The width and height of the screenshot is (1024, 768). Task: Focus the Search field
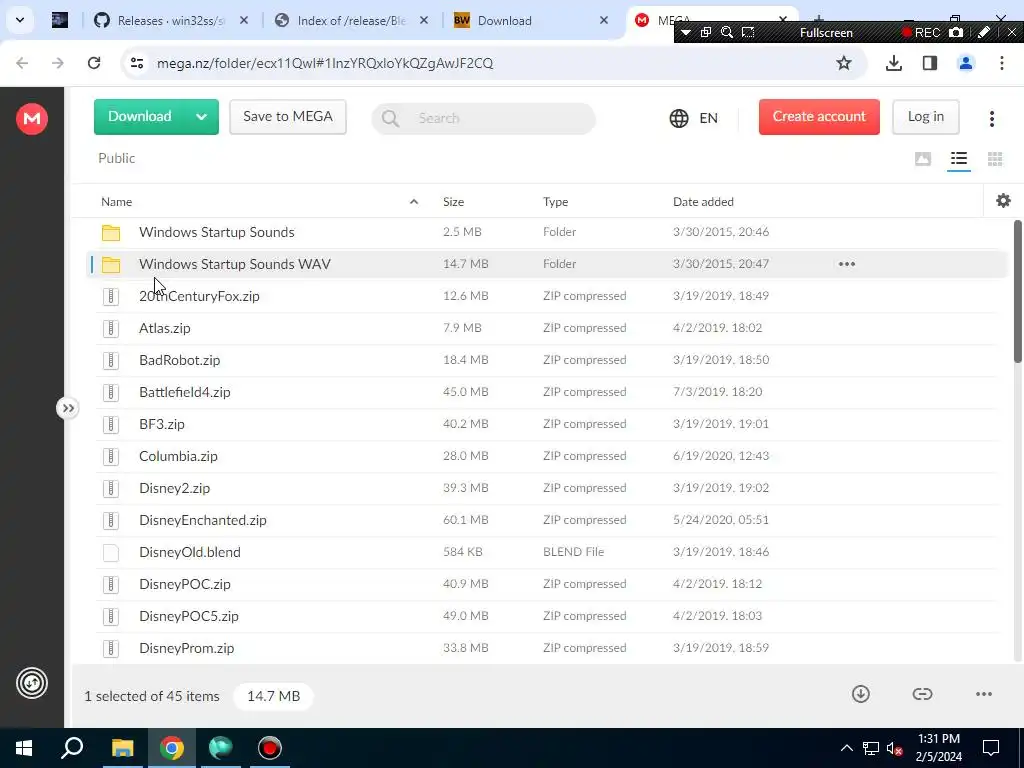click(483, 118)
